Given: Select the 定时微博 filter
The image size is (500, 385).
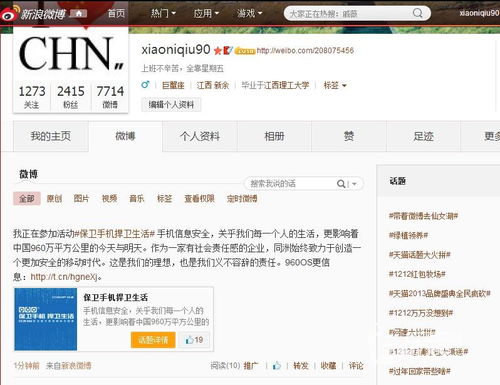Looking at the screenshot, I should coord(242,199).
